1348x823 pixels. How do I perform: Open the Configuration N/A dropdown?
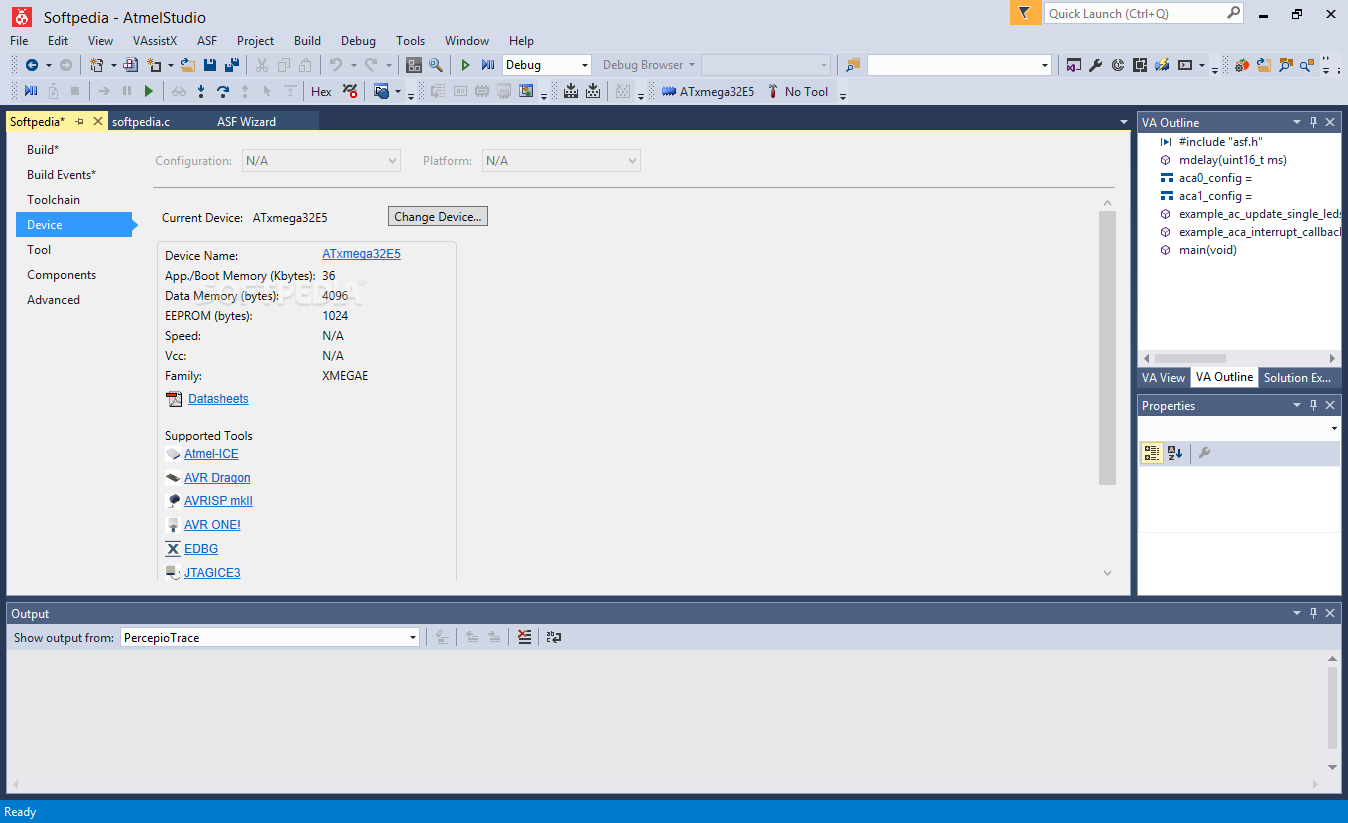coord(321,161)
